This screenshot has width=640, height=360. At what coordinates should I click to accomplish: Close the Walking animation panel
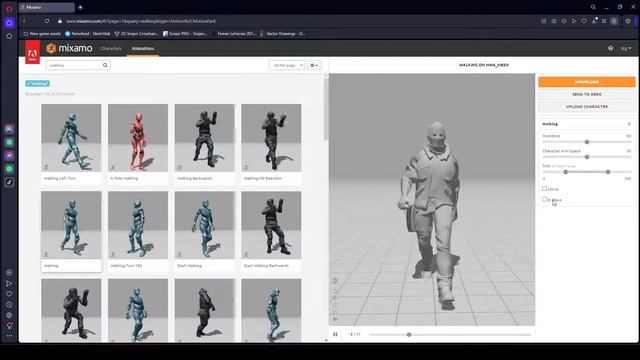tap(629, 124)
